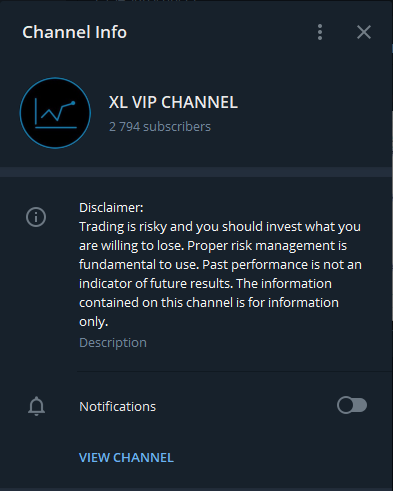Click the 'Trading is risky' description line
Image resolution: width=393 pixels, height=491 pixels.
(x=220, y=227)
